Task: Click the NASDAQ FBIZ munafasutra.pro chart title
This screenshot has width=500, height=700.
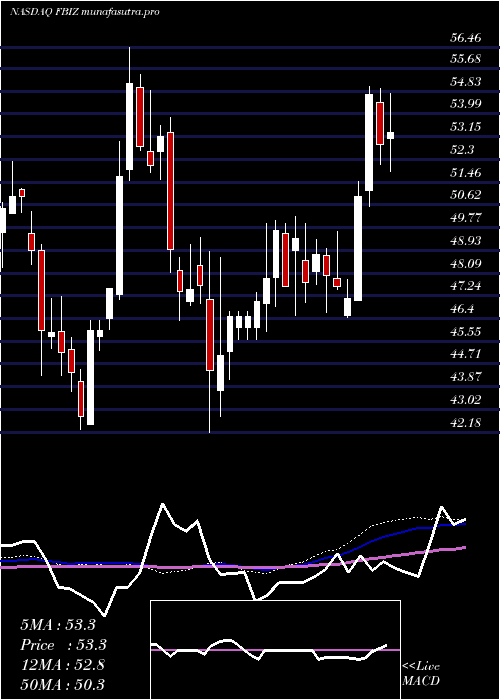Action: (84, 12)
